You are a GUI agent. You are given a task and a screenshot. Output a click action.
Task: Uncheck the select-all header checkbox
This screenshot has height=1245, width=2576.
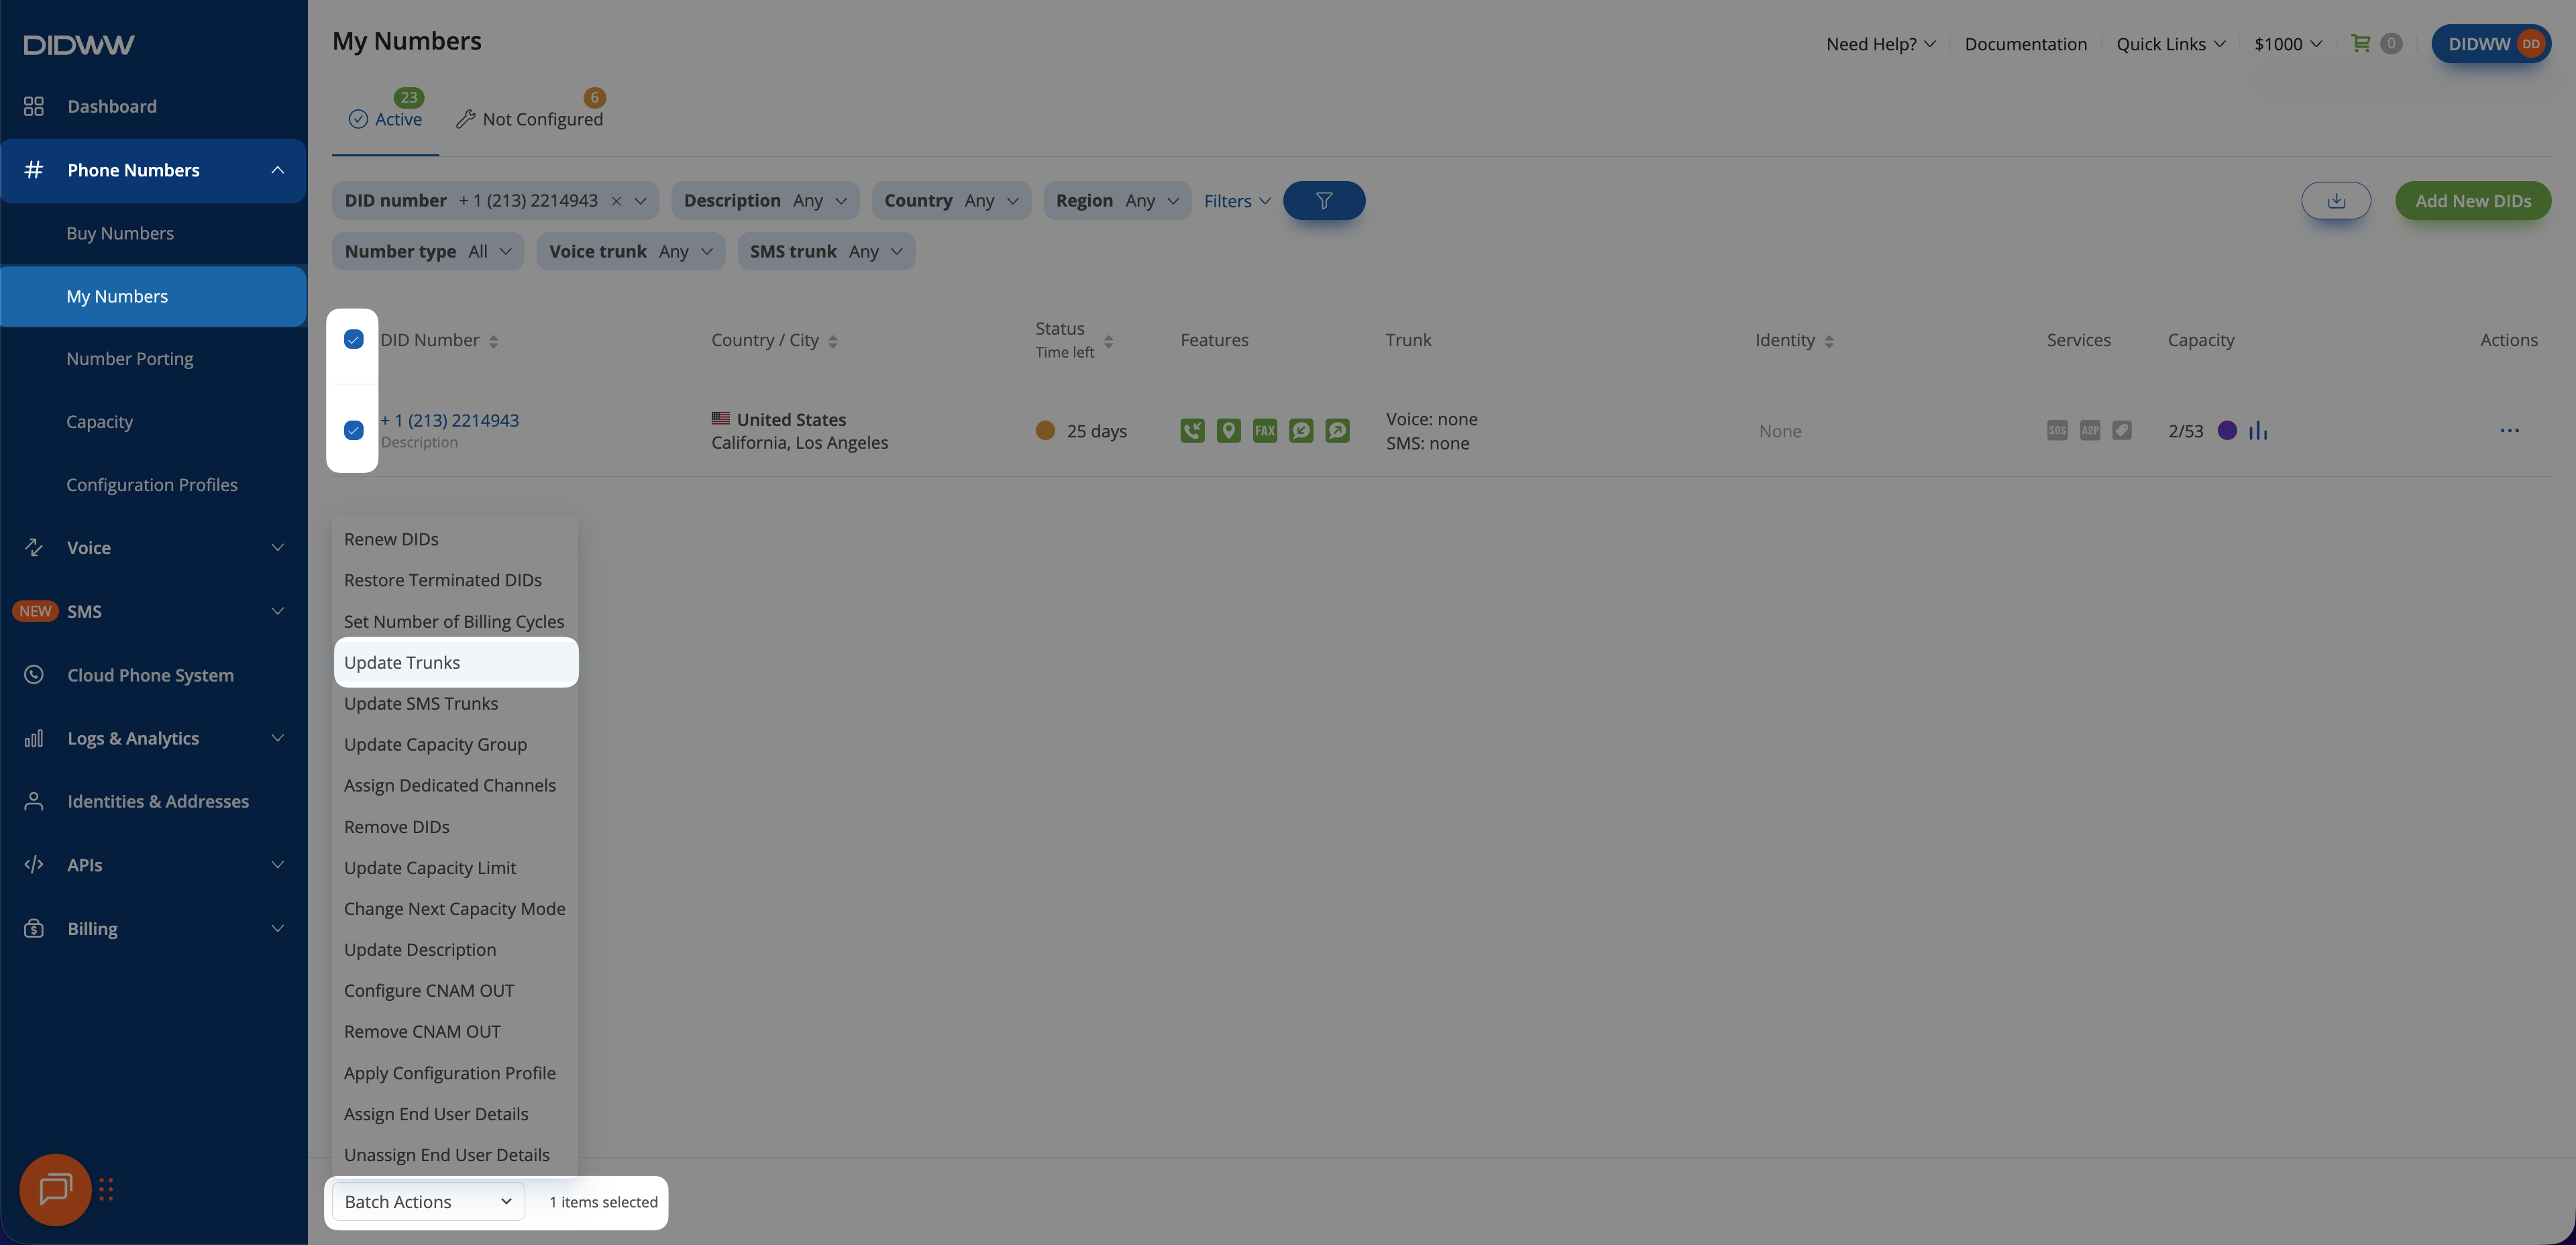point(353,340)
